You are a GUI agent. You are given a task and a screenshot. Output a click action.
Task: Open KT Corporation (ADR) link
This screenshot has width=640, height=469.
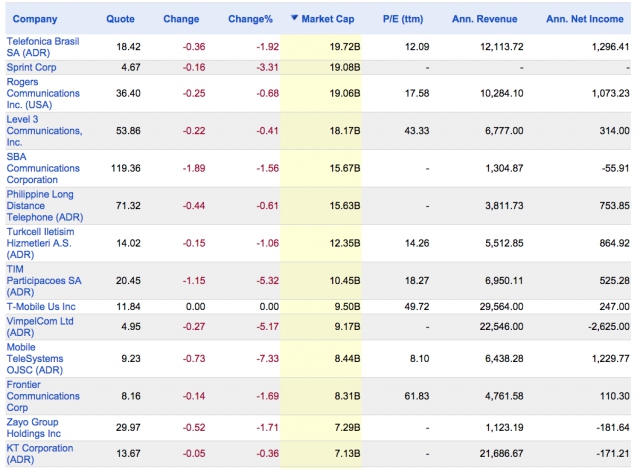click(x=40, y=453)
